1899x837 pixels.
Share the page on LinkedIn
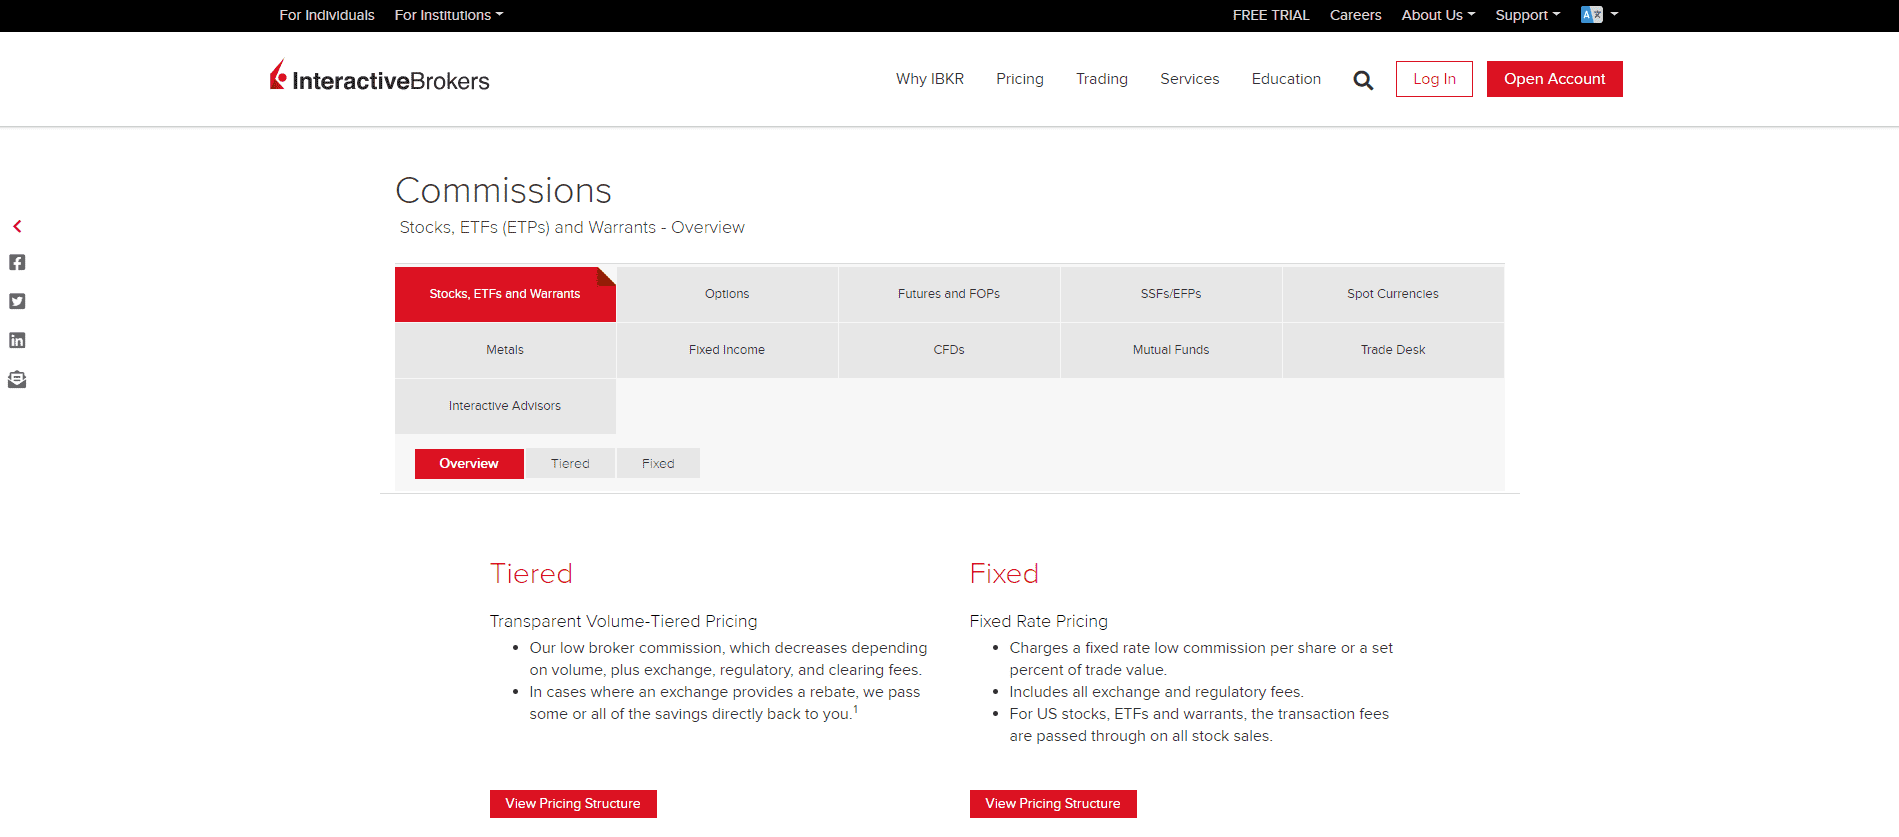(17, 340)
